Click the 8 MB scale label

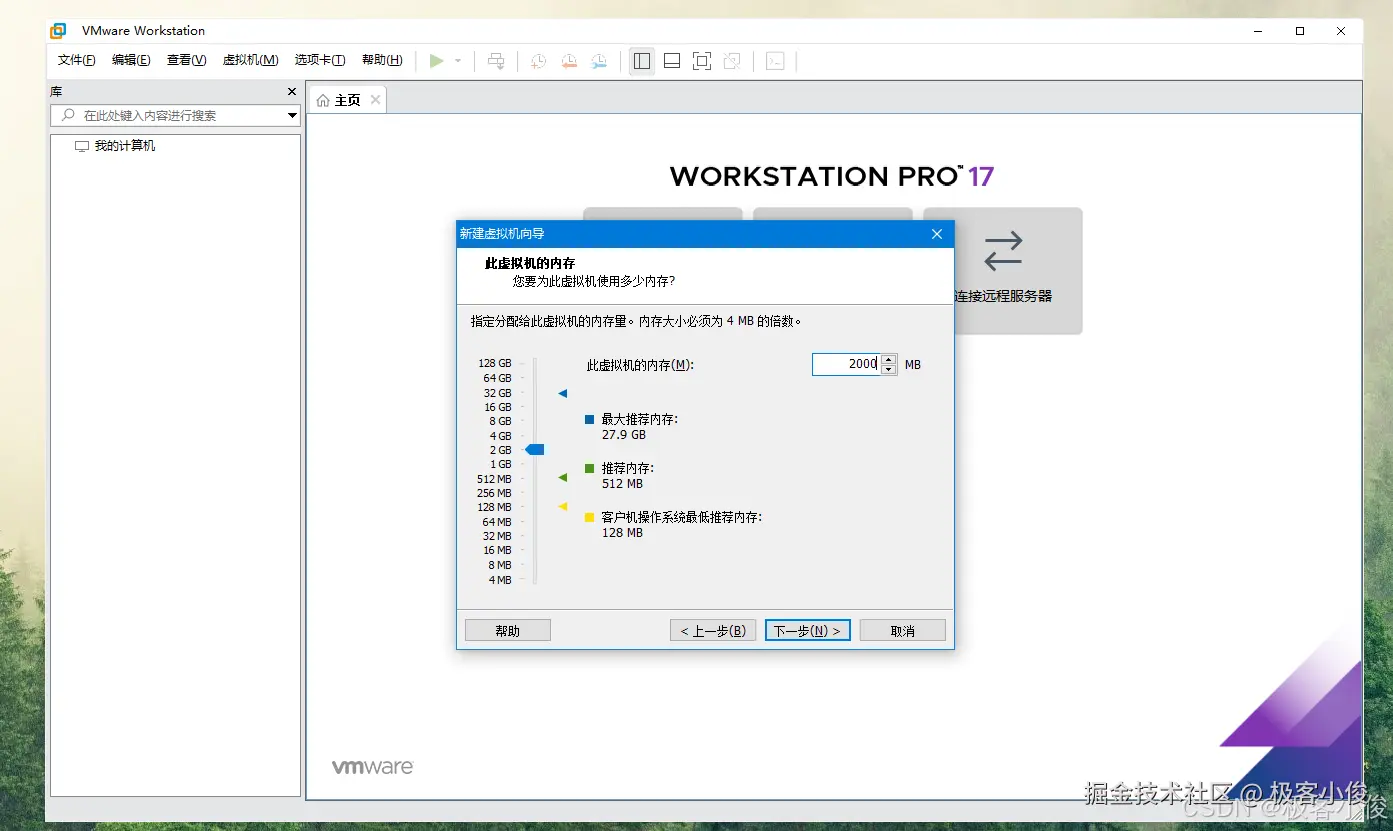point(500,565)
